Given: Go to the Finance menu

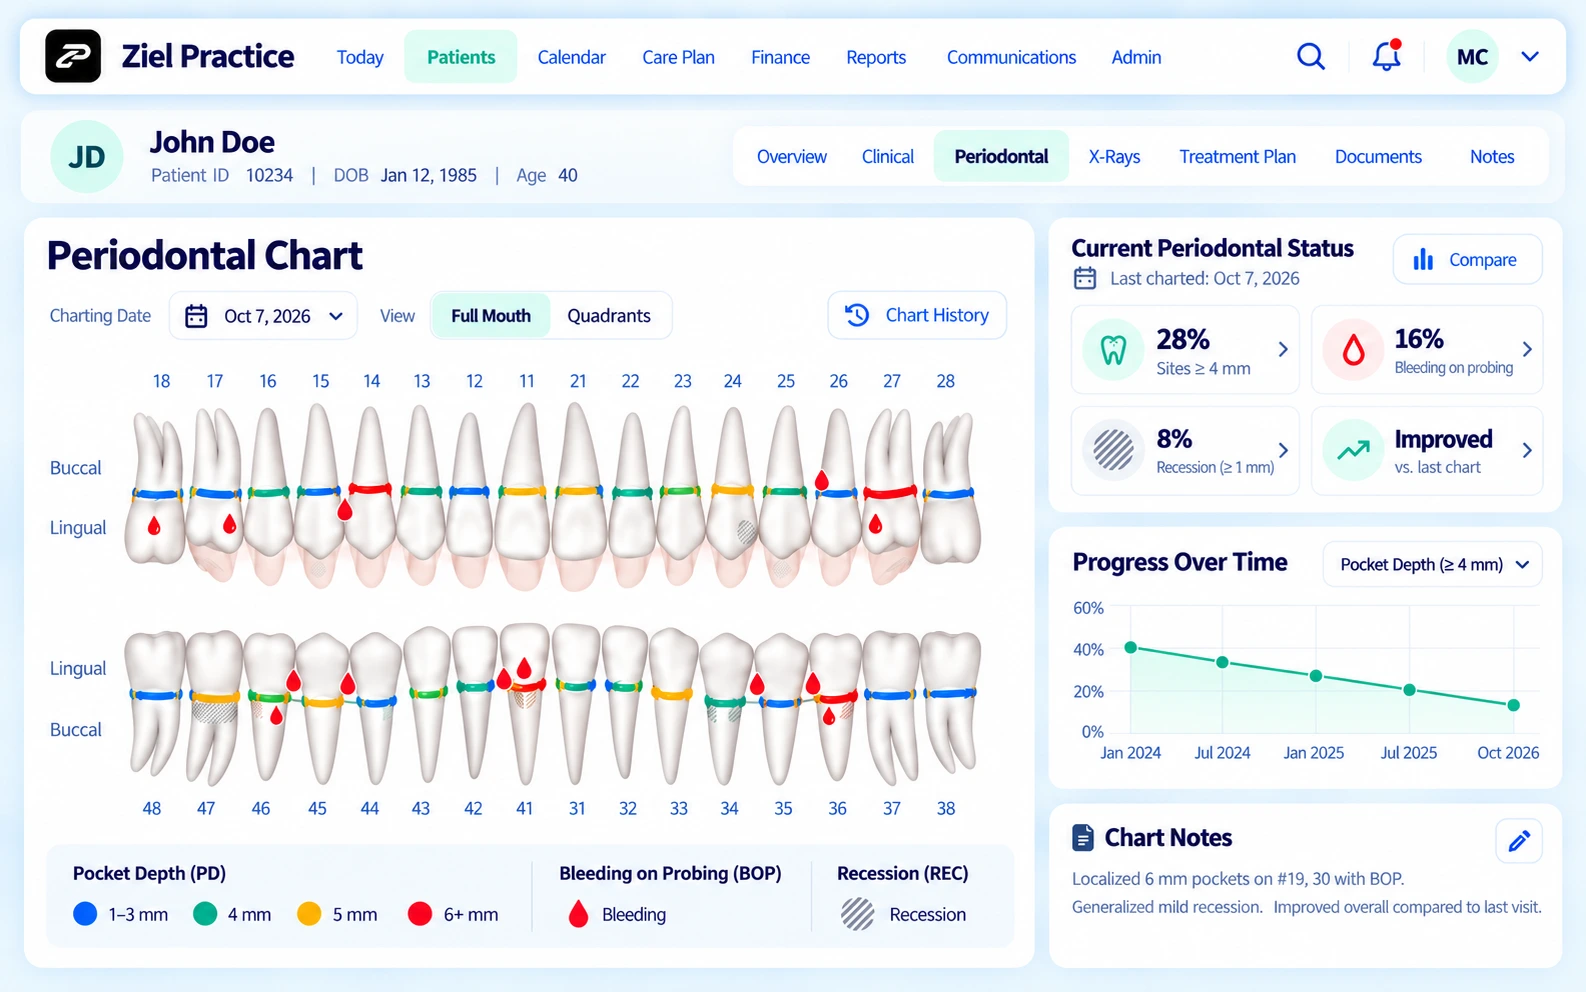Looking at the screenshot, I should [x=780, y=57].
